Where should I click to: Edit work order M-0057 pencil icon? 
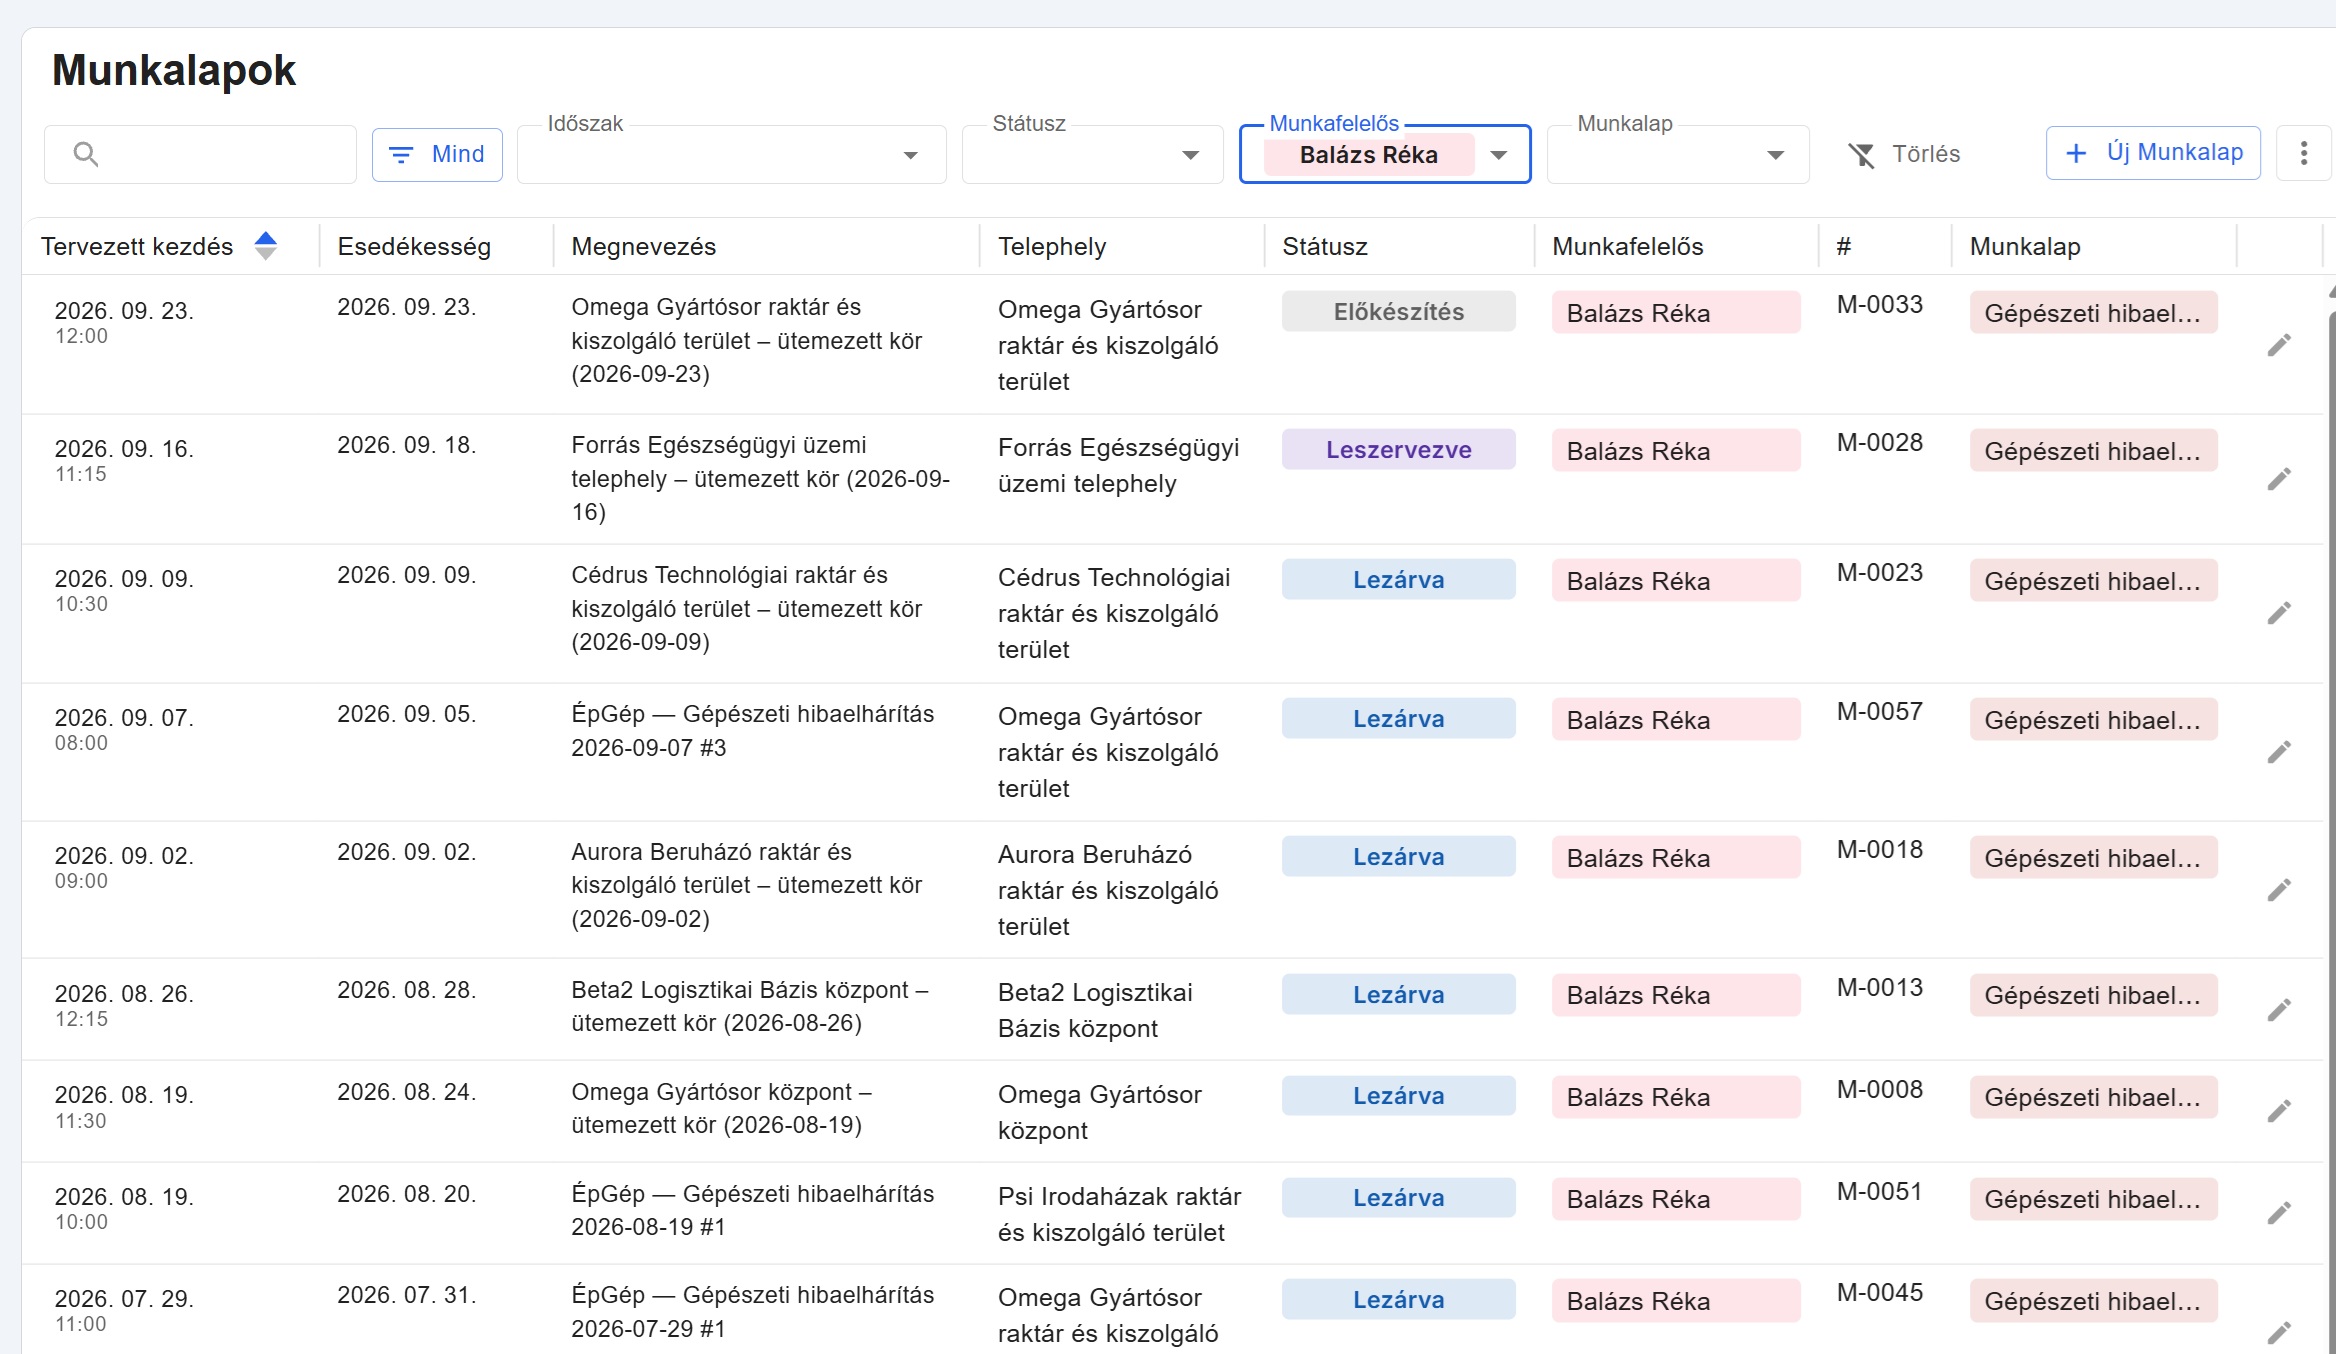point(2279,752)
